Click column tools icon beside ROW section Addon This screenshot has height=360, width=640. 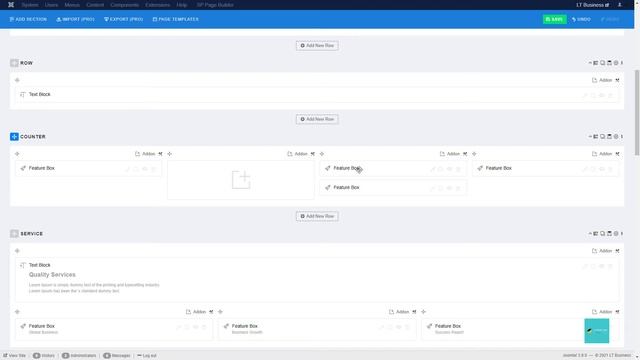point(617,80)
